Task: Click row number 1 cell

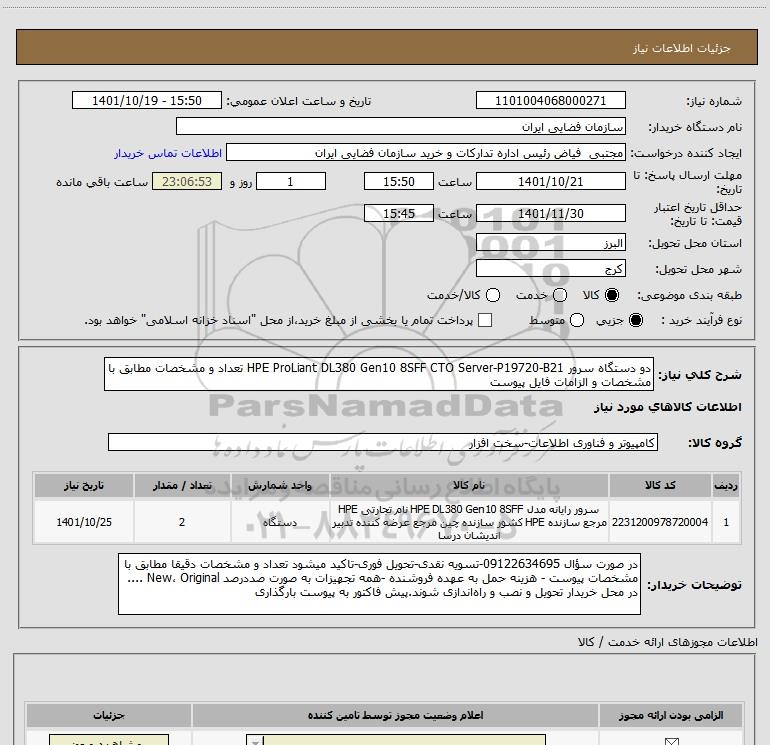Action: (726, 522)
